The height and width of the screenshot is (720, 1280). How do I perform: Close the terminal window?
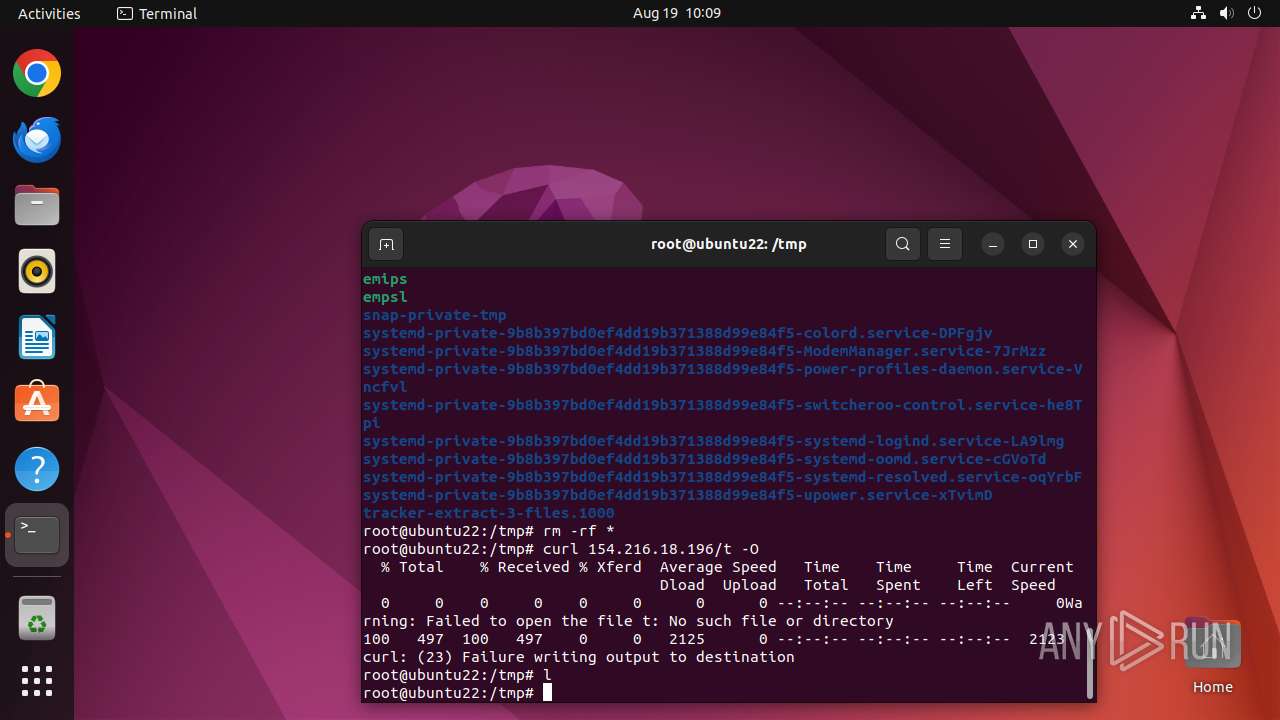click(1073, 244)
